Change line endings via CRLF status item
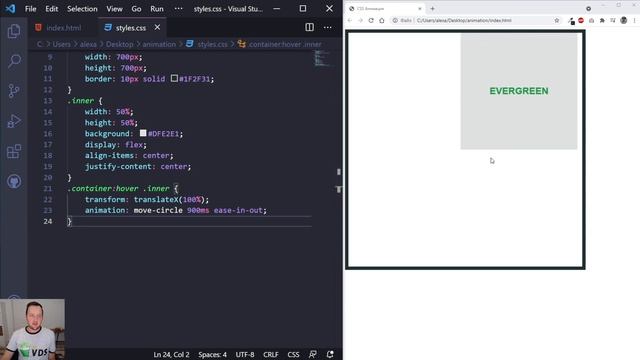640x360 pixels. tap(271, 354)
